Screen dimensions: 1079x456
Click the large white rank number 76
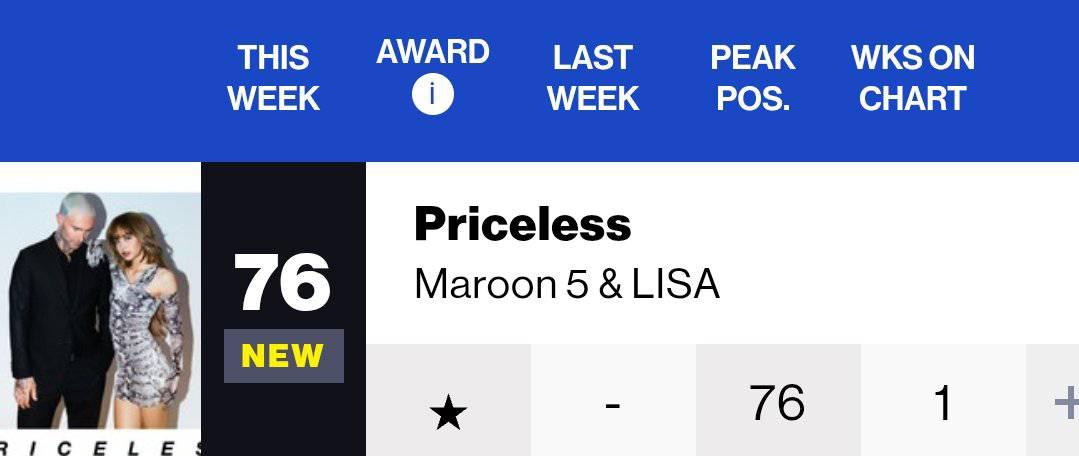(x=282, y=283)
